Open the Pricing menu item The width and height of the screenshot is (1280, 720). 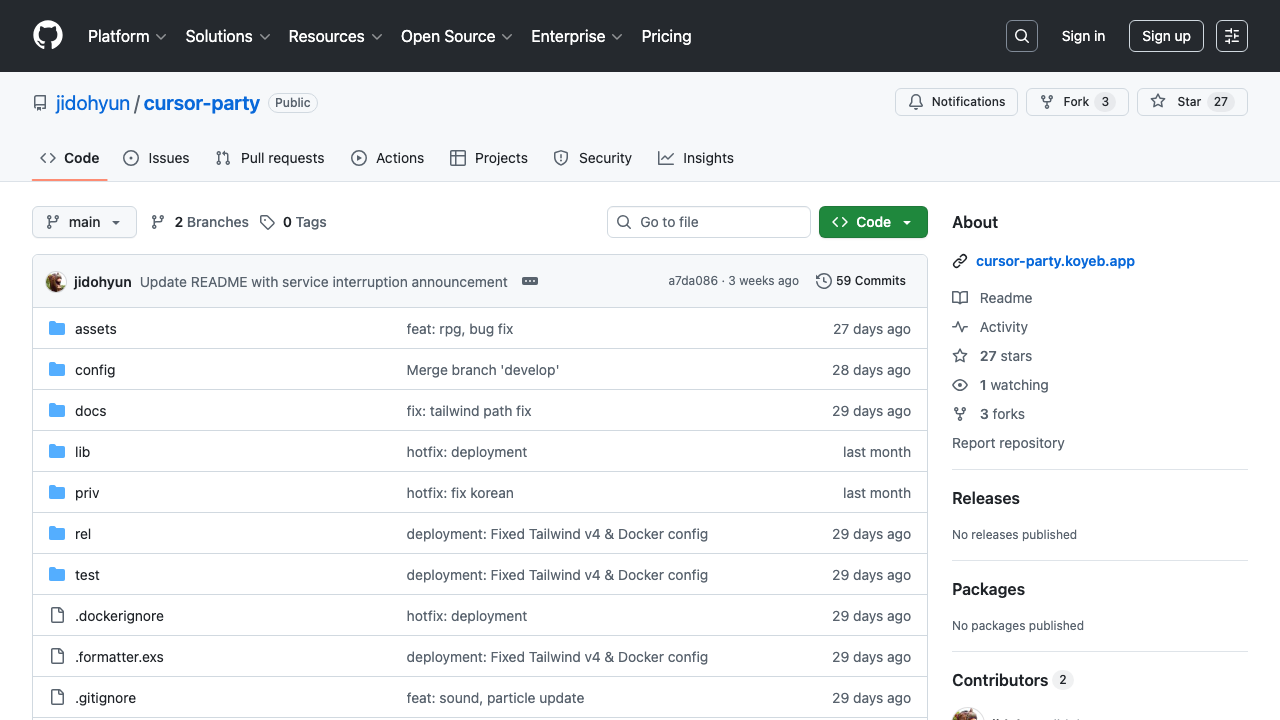tap(666, 37)
